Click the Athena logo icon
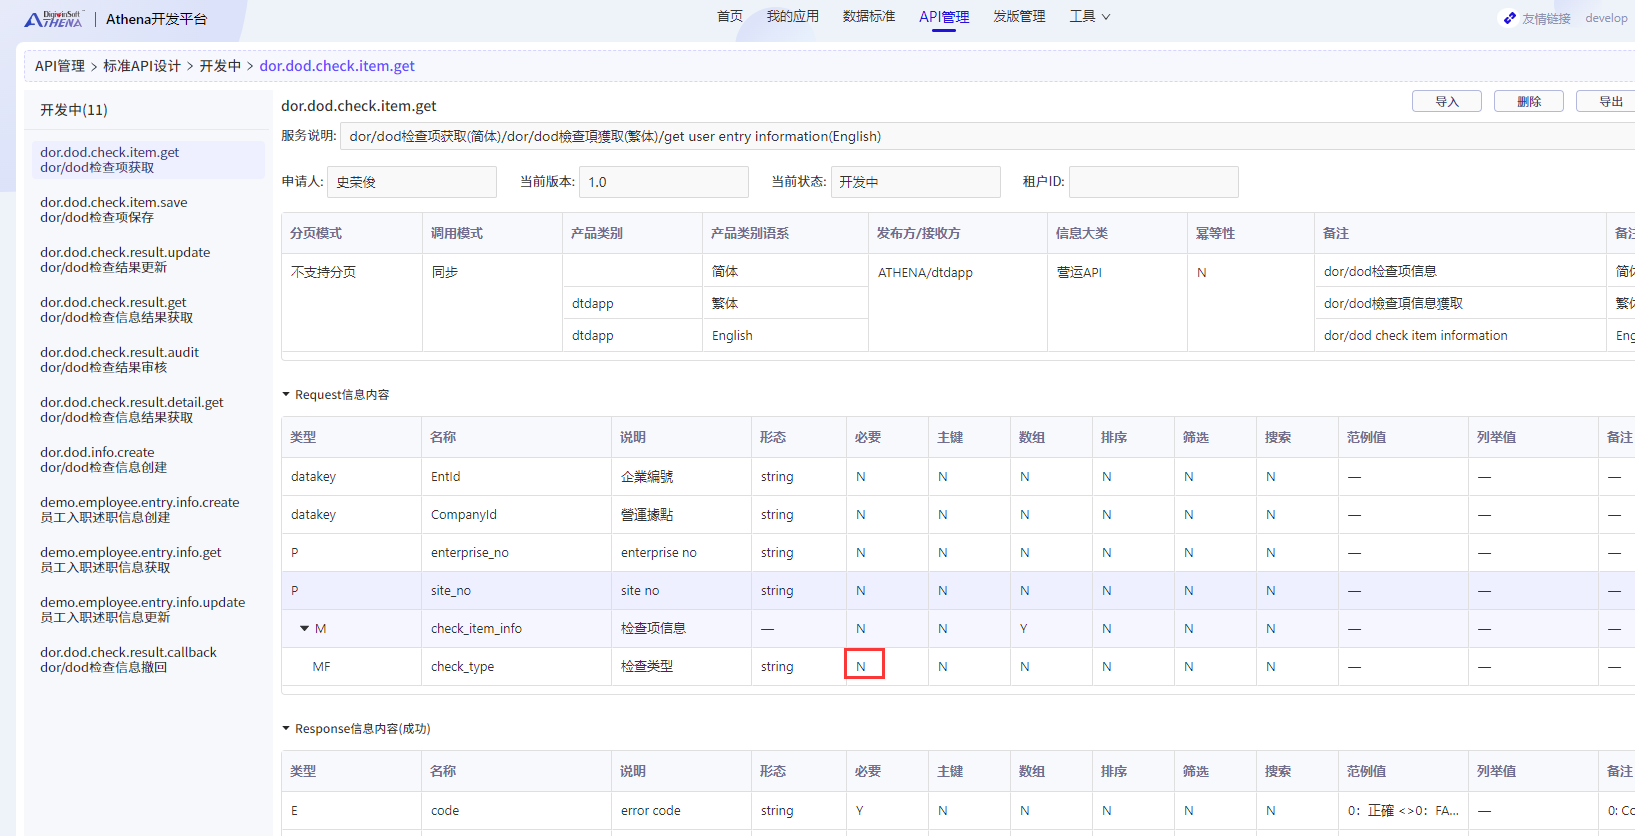1635x836 pixels. point(53,19)
